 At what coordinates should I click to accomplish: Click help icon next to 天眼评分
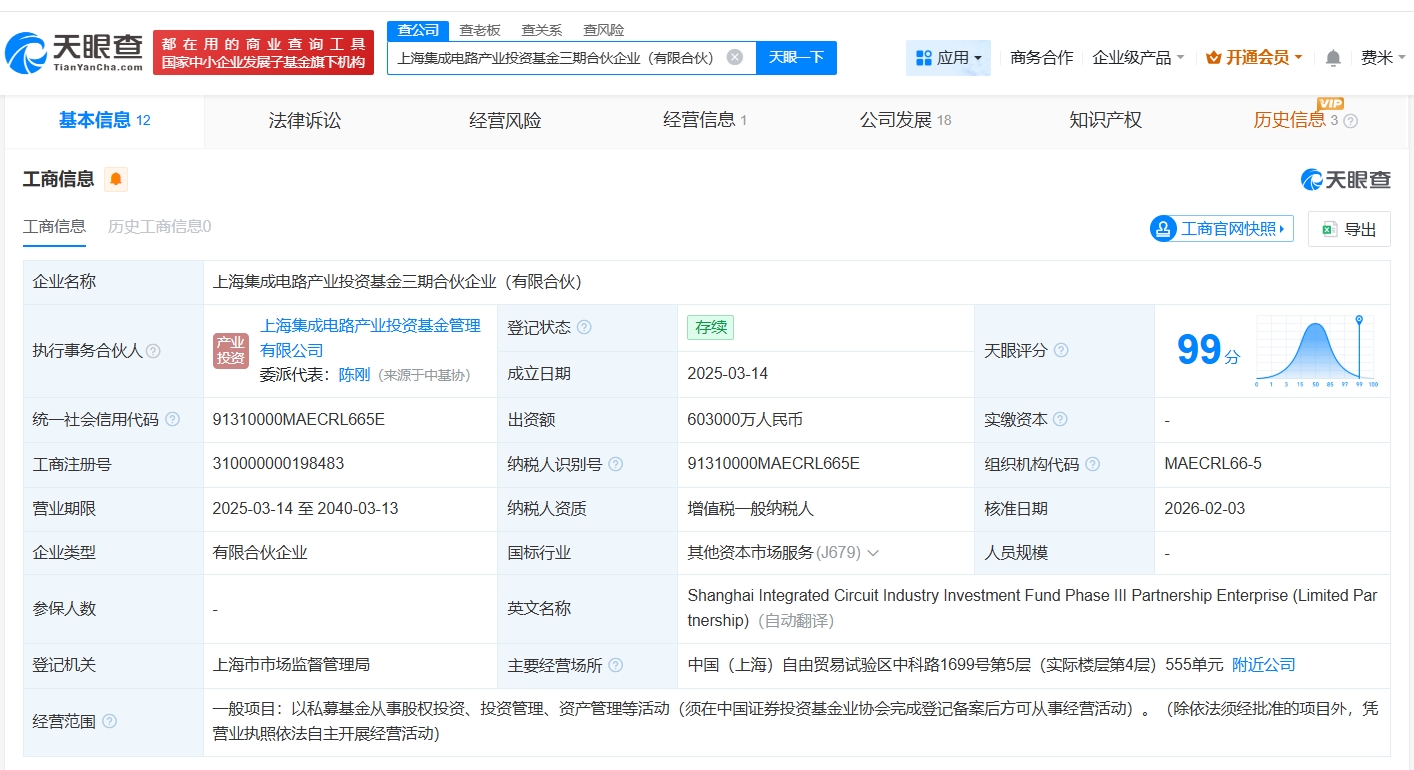click(1061, 350)
